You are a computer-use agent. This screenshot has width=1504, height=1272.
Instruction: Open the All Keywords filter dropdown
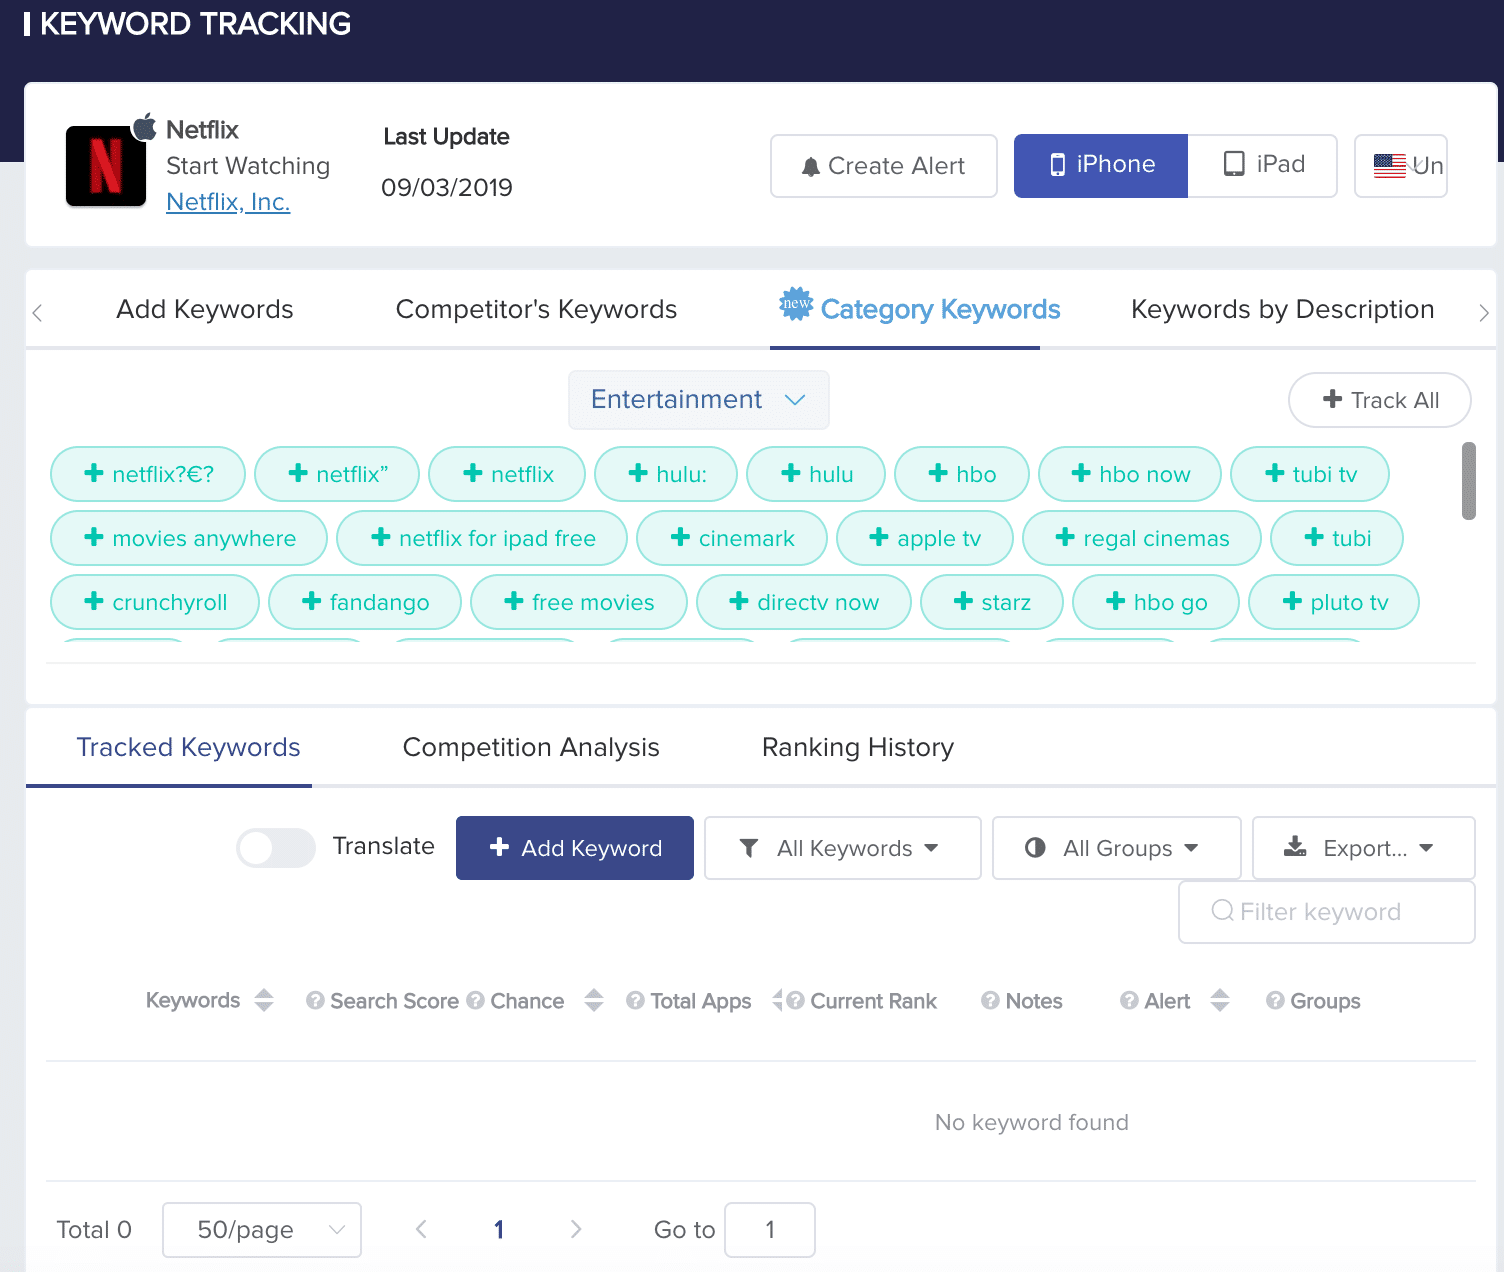pyautogui.click(x=843, y=848)
